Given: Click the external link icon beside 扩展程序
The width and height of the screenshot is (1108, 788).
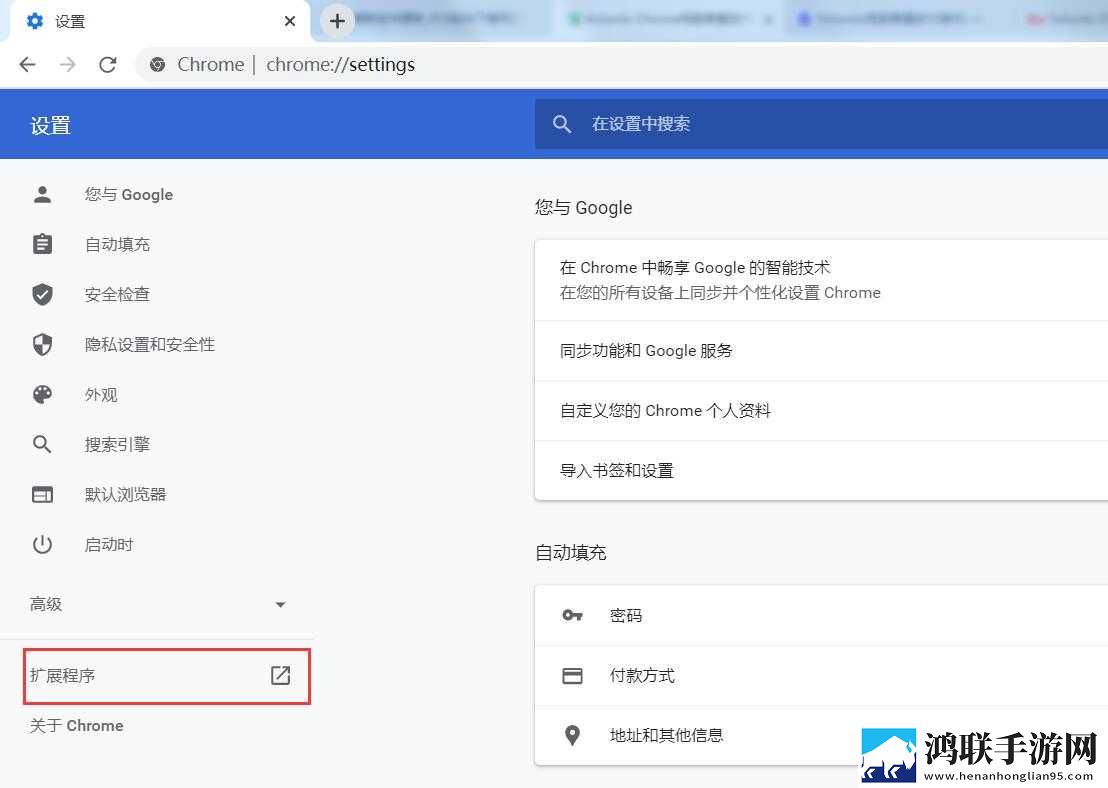Looking at the screenshot, I should (281, 675).
